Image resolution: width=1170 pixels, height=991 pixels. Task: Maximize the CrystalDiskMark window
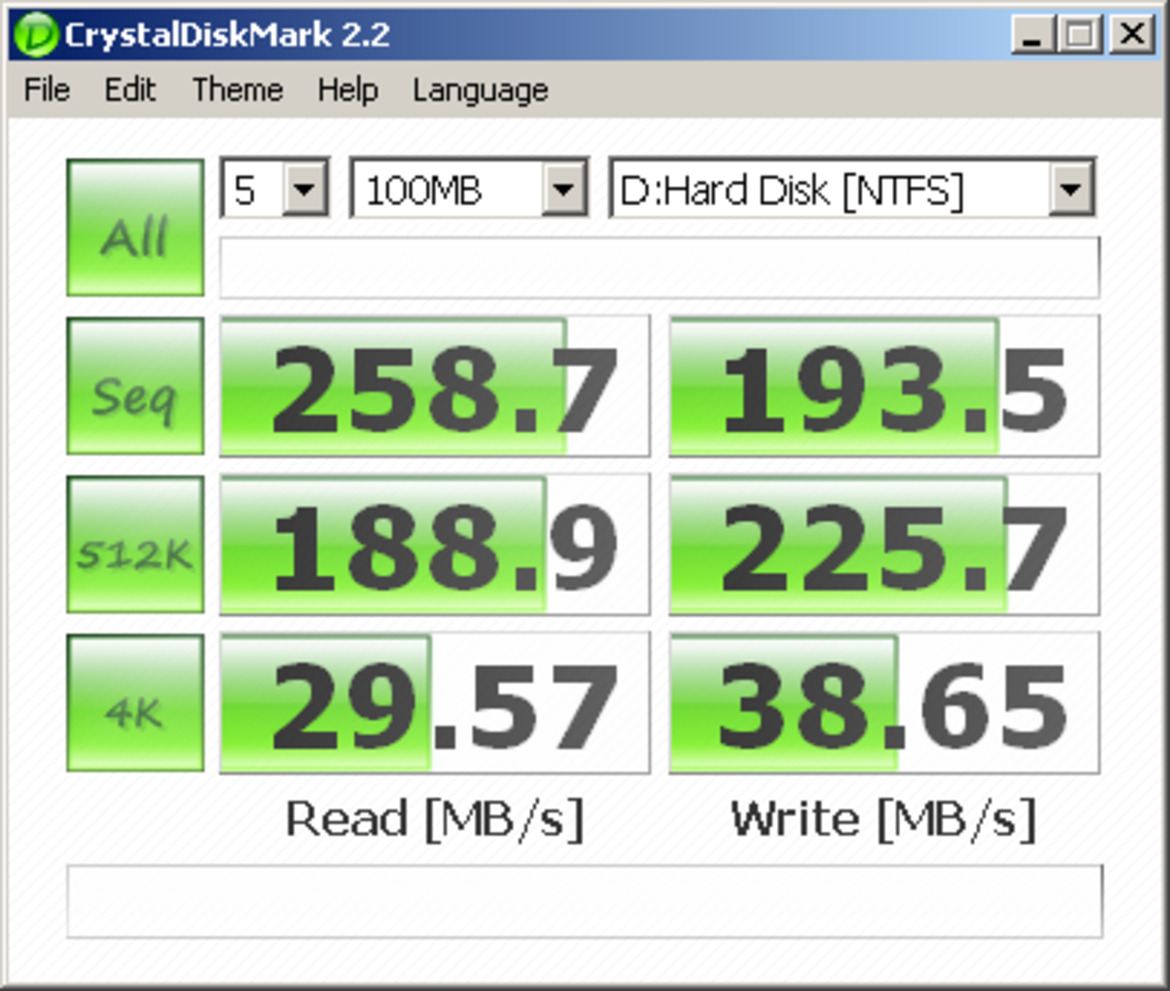[x=1080, y=34]
